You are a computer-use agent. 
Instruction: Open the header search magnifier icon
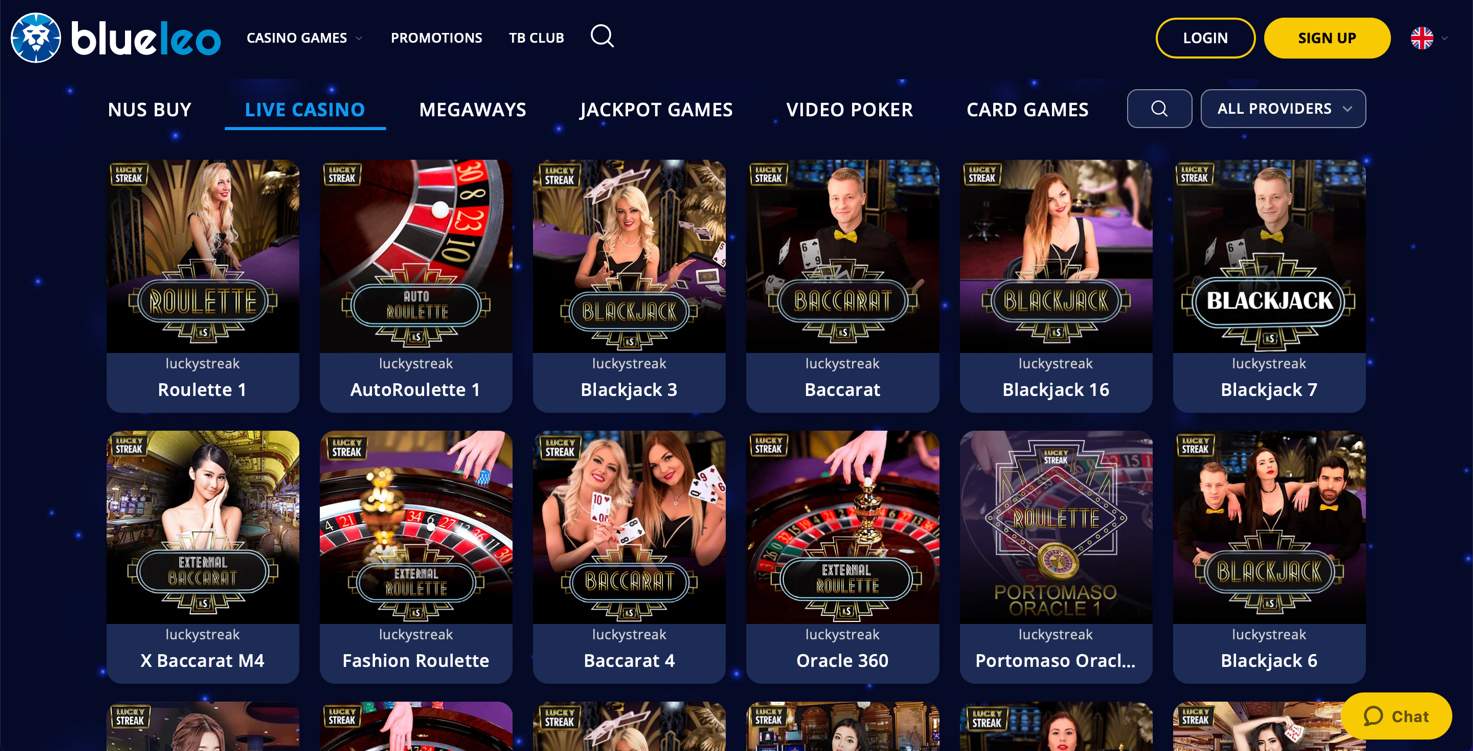(x=602, y=37)
